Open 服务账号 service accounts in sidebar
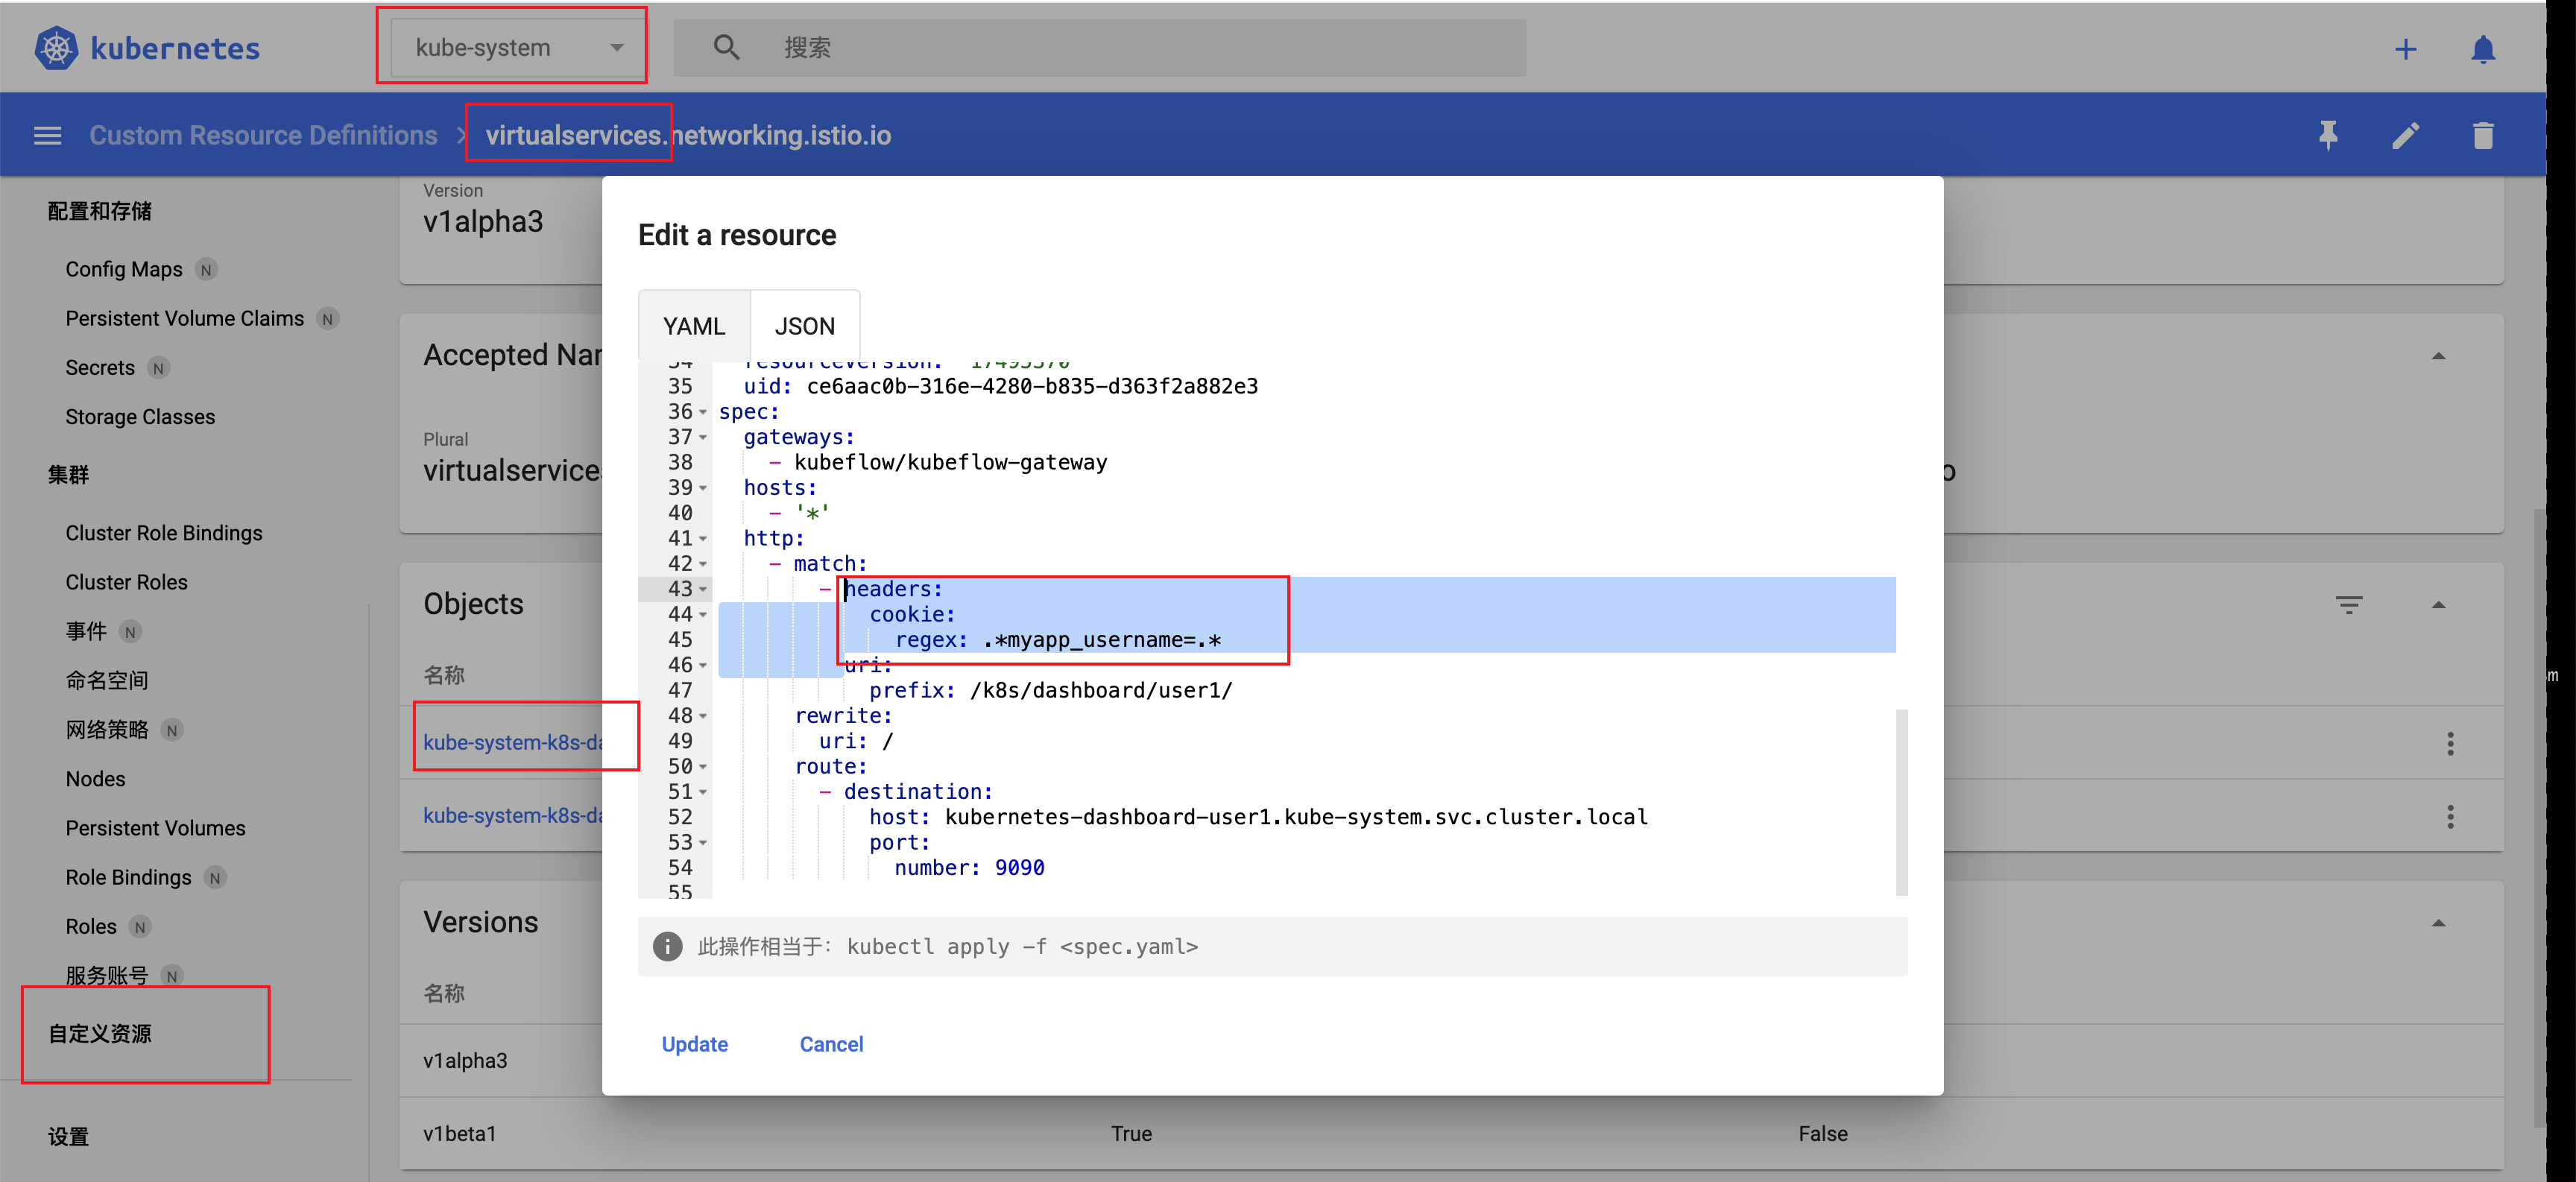The height and width of the screenshot is (1182, 2576). click(x=107, y=975)
